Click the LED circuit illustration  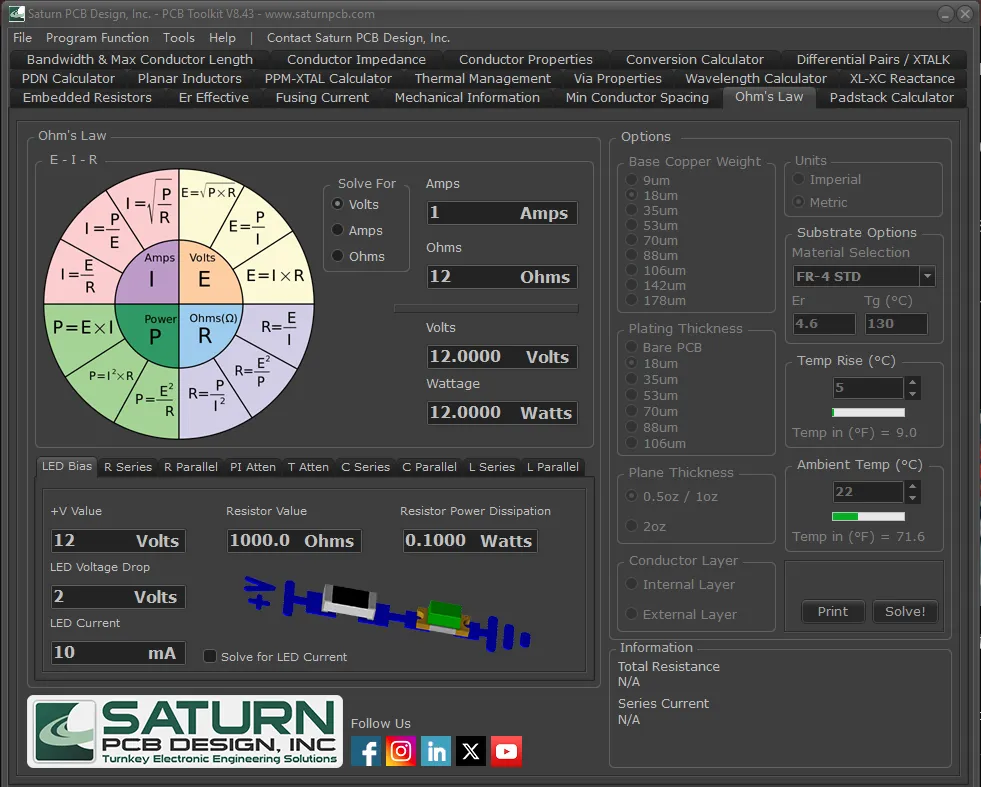coord(387,613)
